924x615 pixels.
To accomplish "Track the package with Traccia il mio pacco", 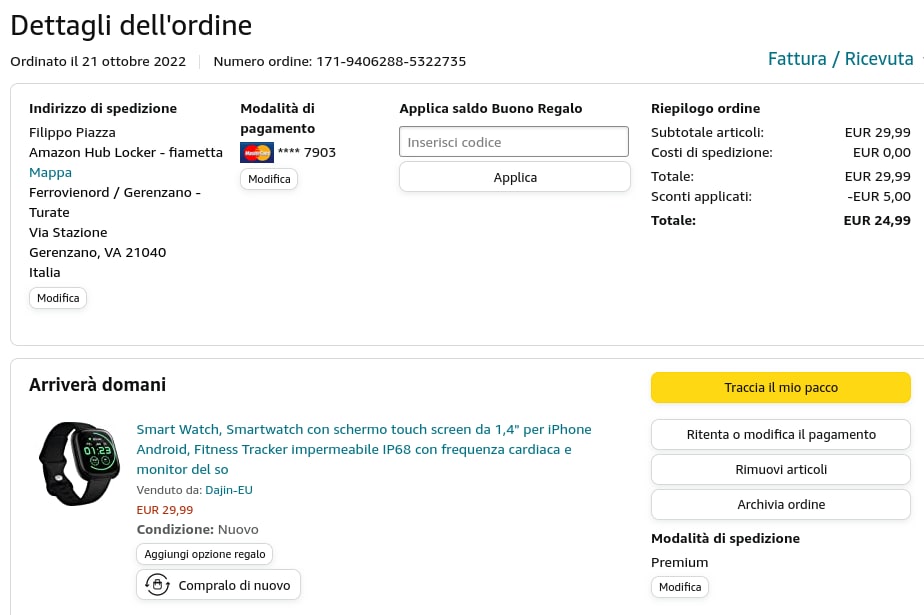I will [780, 387].
